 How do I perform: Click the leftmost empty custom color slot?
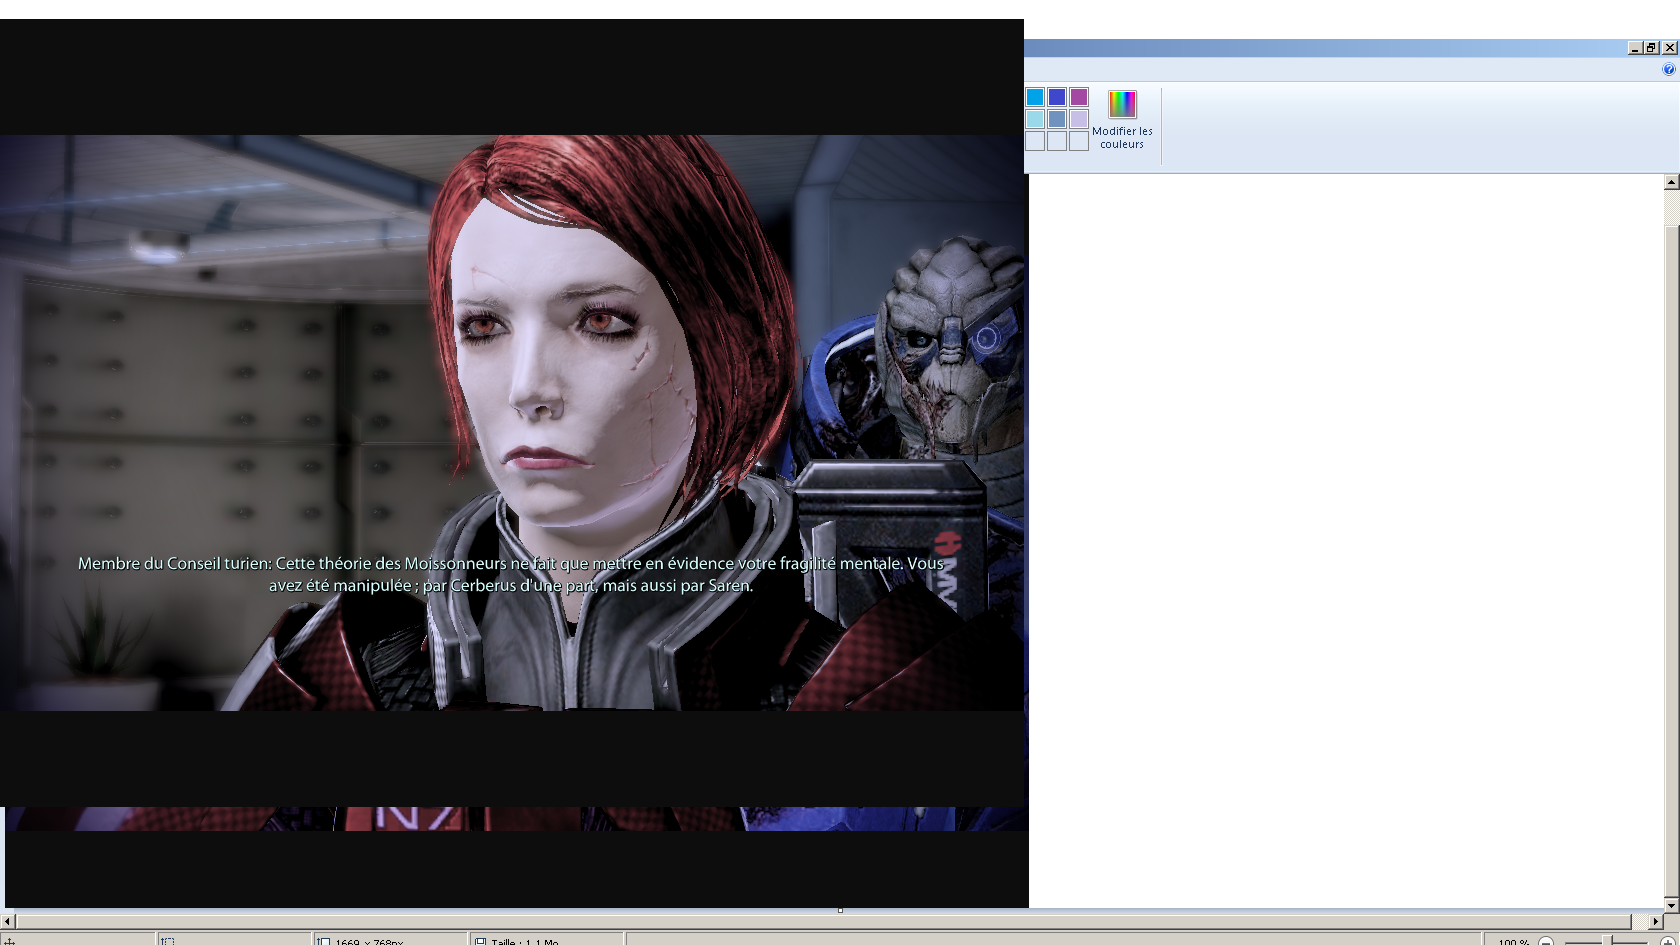[x=1035, y=141]
